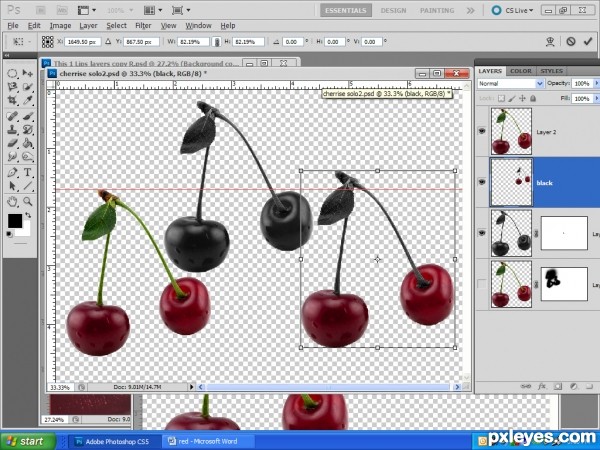Toggle maintain aspect ratio link

217,42
